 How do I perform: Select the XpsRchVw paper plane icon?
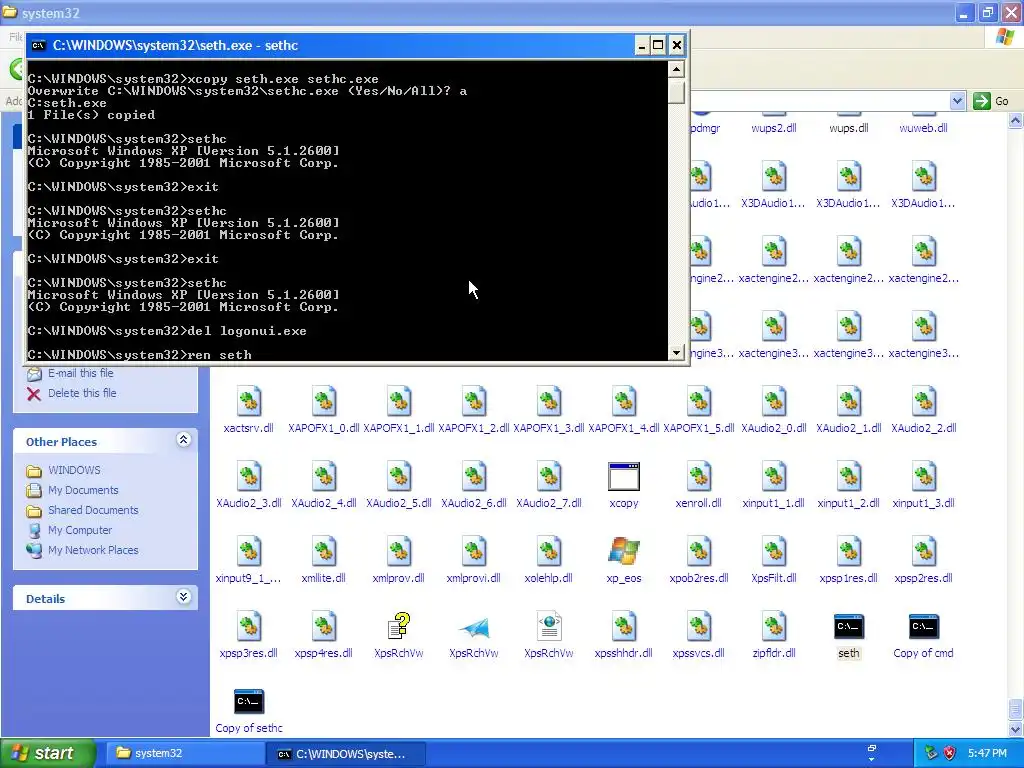[473, 627]
